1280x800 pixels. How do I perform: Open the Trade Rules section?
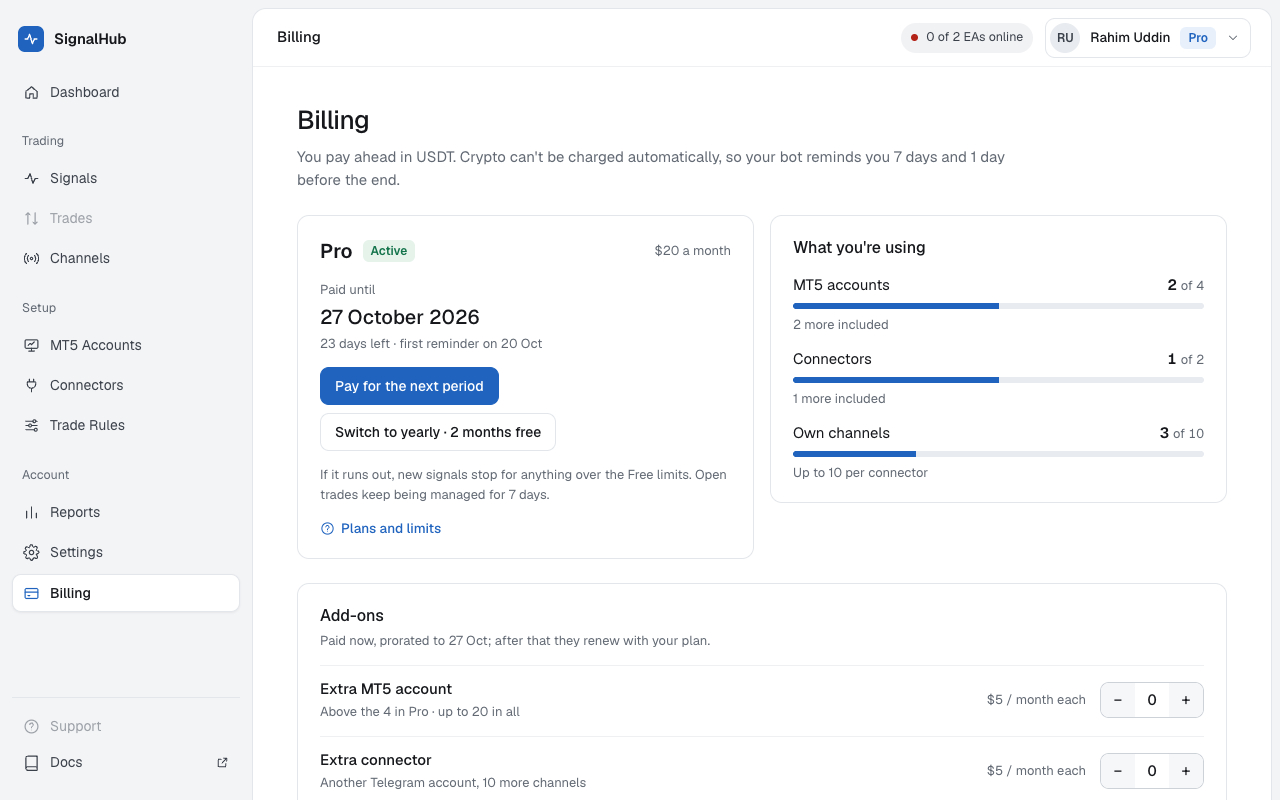[126, 425]
